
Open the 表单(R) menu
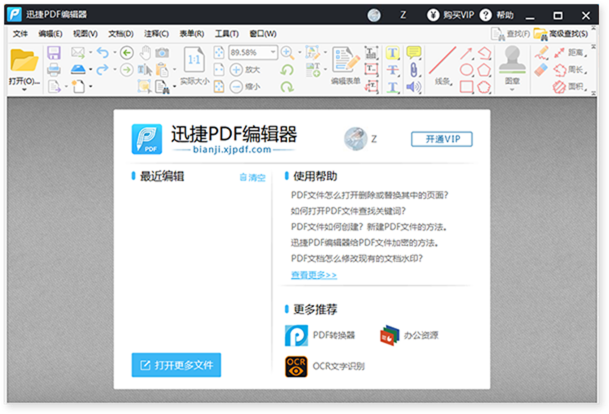(191, 34)
